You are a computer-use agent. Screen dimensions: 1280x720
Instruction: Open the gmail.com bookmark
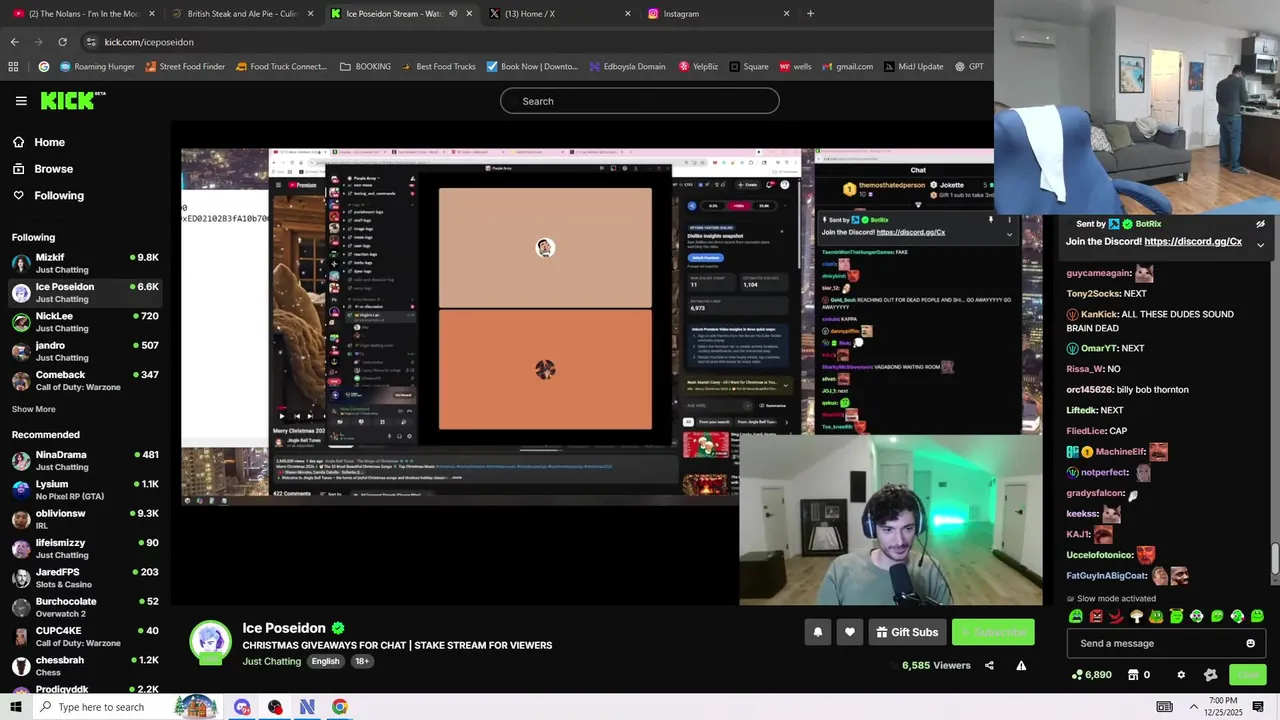pos(846,67)
